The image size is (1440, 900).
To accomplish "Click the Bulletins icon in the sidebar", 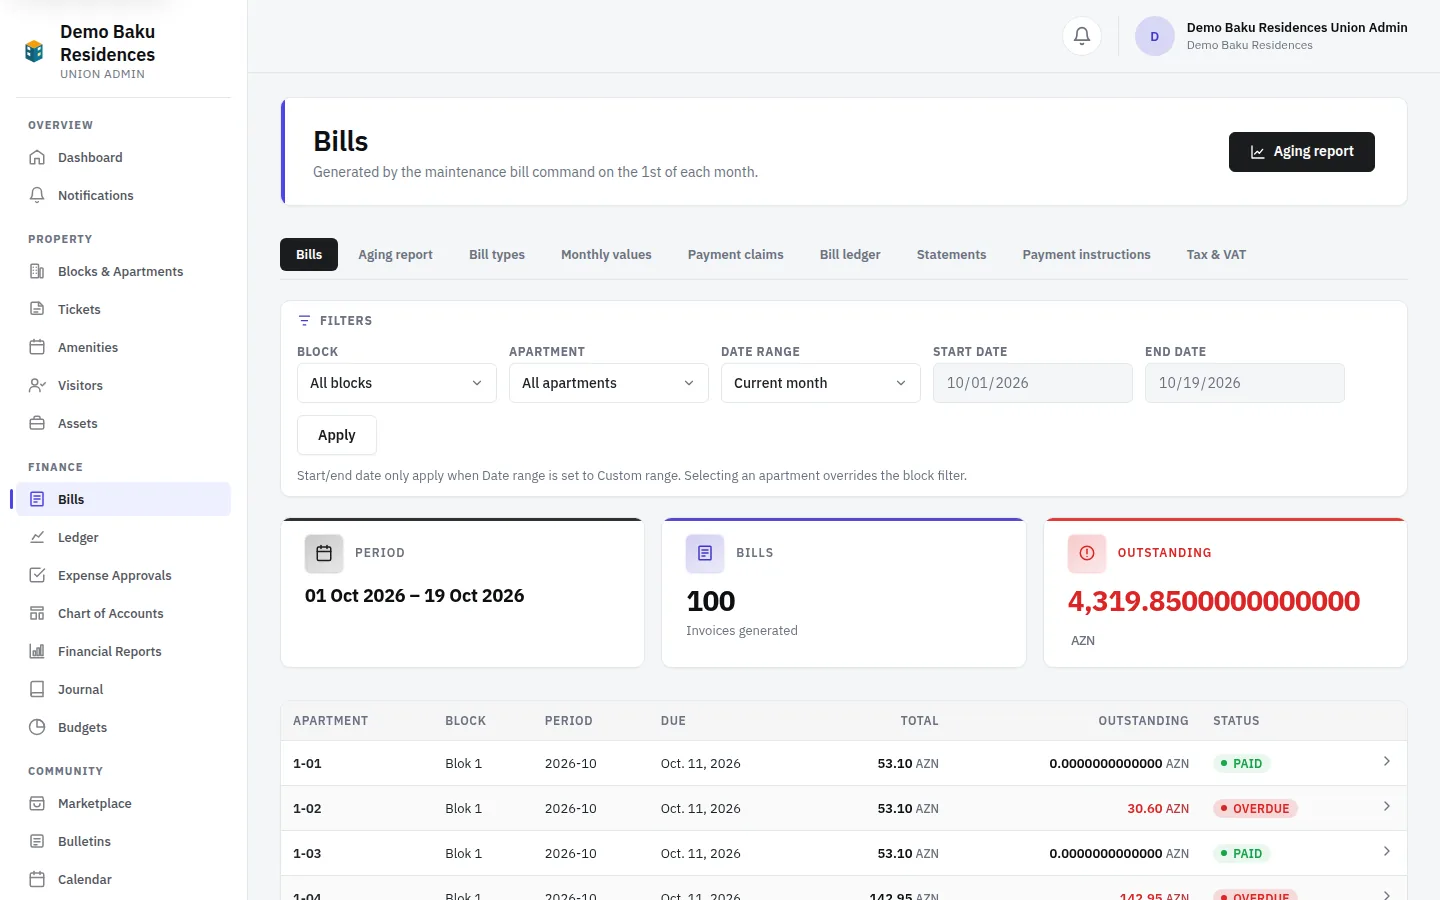I will point(37,841).
